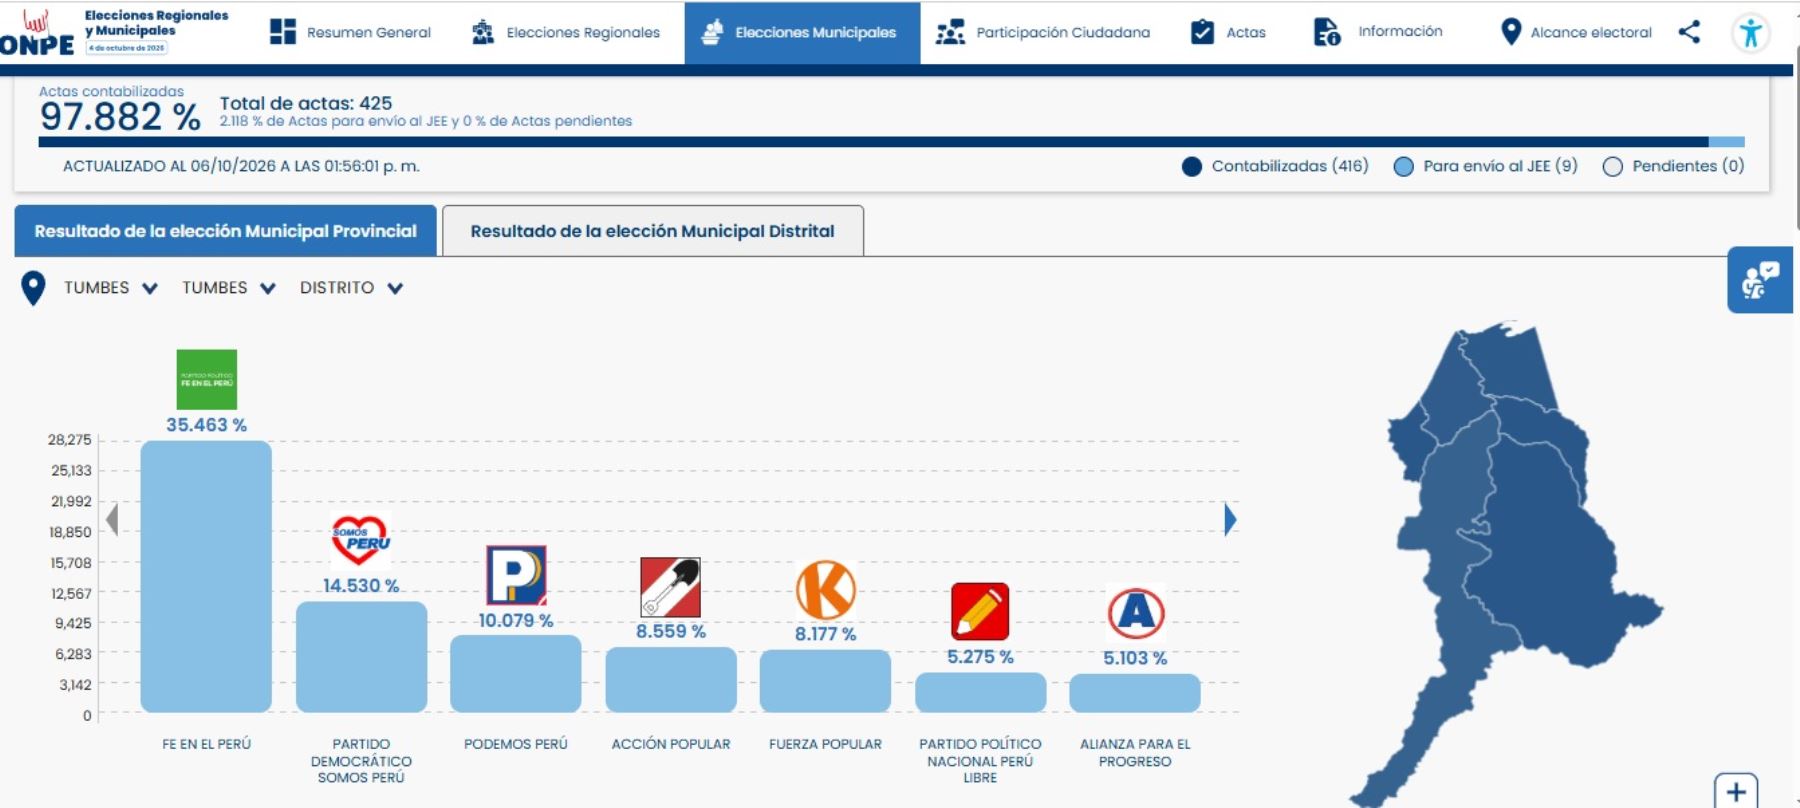Image resolution: width=1800 pixels, height=808 pixels.
Task: Select the Municipal Provincial results tab
Action: (x=225, y=231)
